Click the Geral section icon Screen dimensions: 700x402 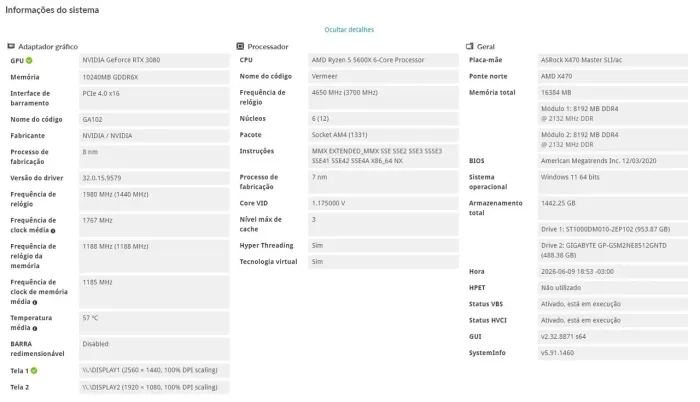[470, 46]
